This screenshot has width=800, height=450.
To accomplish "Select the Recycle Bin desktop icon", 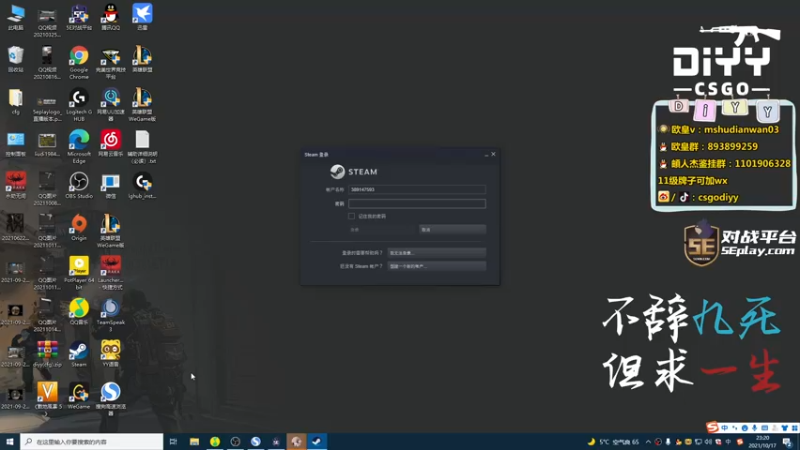I will coord(15,59).
